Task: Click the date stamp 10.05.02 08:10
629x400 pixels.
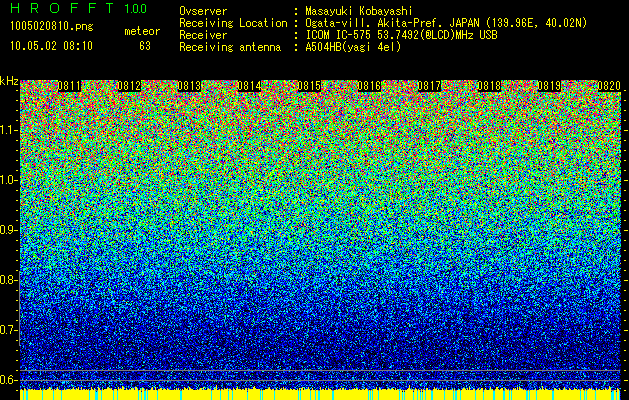Action: pos(51,46)
